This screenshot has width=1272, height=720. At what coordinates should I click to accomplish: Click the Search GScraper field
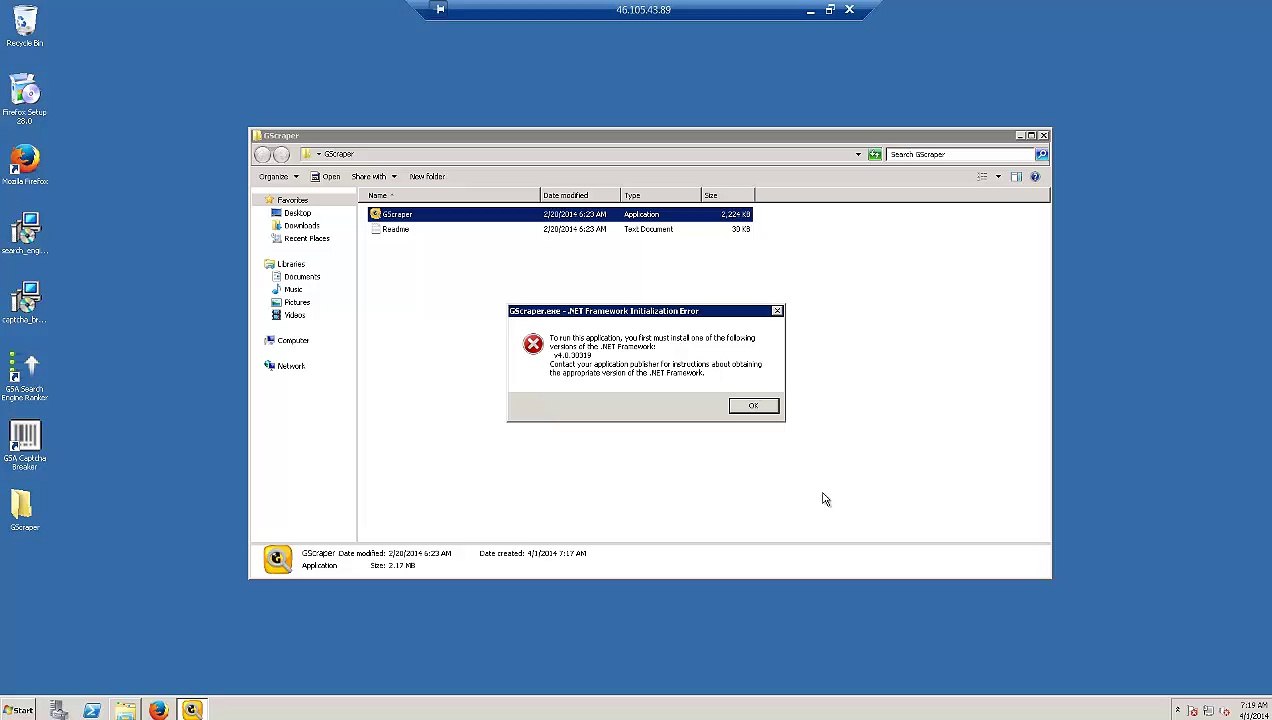coord(960,154)
